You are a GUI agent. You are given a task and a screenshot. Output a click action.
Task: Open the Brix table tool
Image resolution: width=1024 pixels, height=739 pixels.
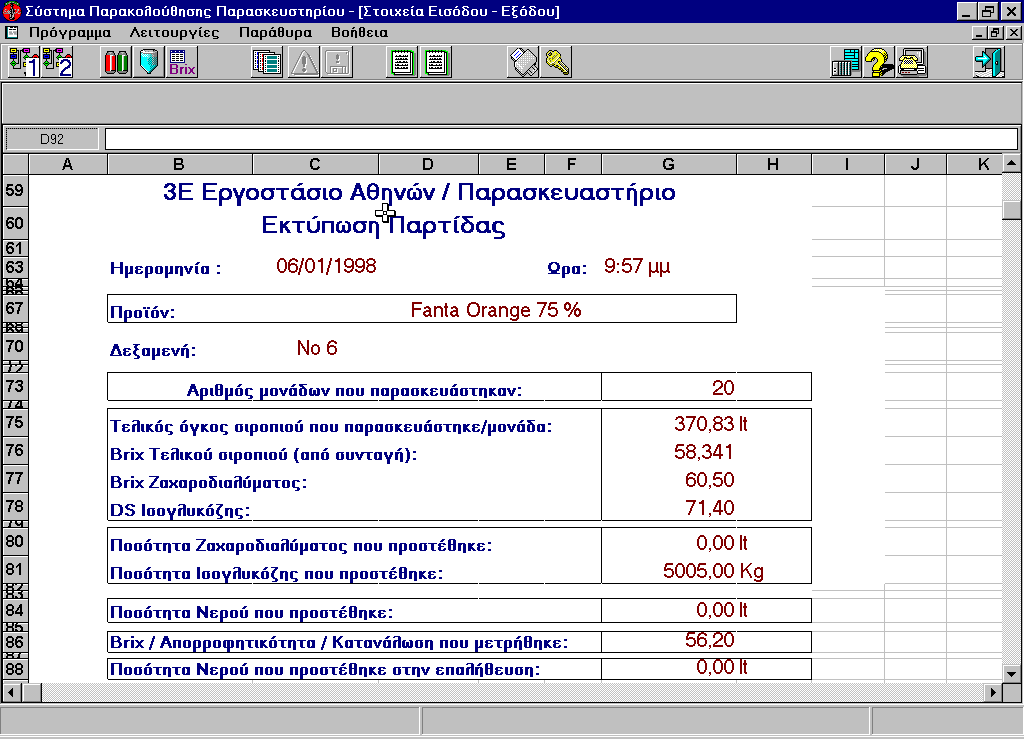click(x=182, y=63)
